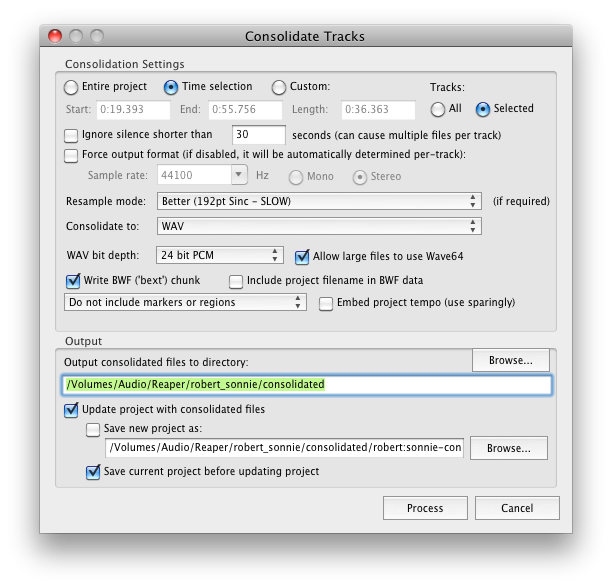Toggle Force output format checkbox
The image size is (612, 588).
point(71,156)
